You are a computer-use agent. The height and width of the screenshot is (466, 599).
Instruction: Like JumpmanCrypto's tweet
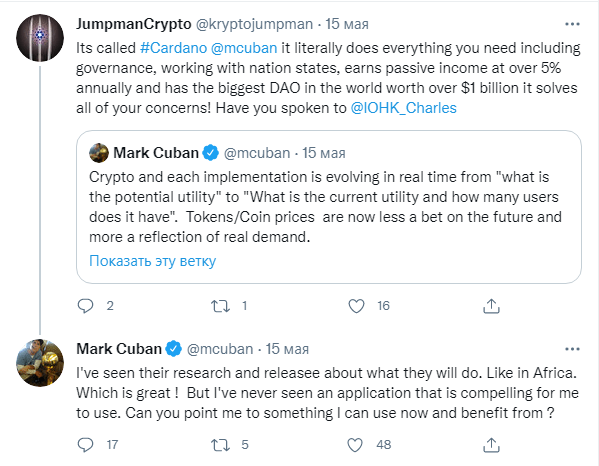point(356,306)
